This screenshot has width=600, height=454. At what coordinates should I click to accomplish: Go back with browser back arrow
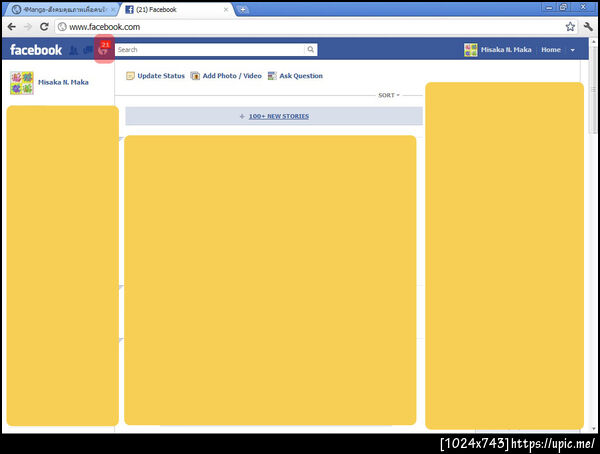[11, 26]
